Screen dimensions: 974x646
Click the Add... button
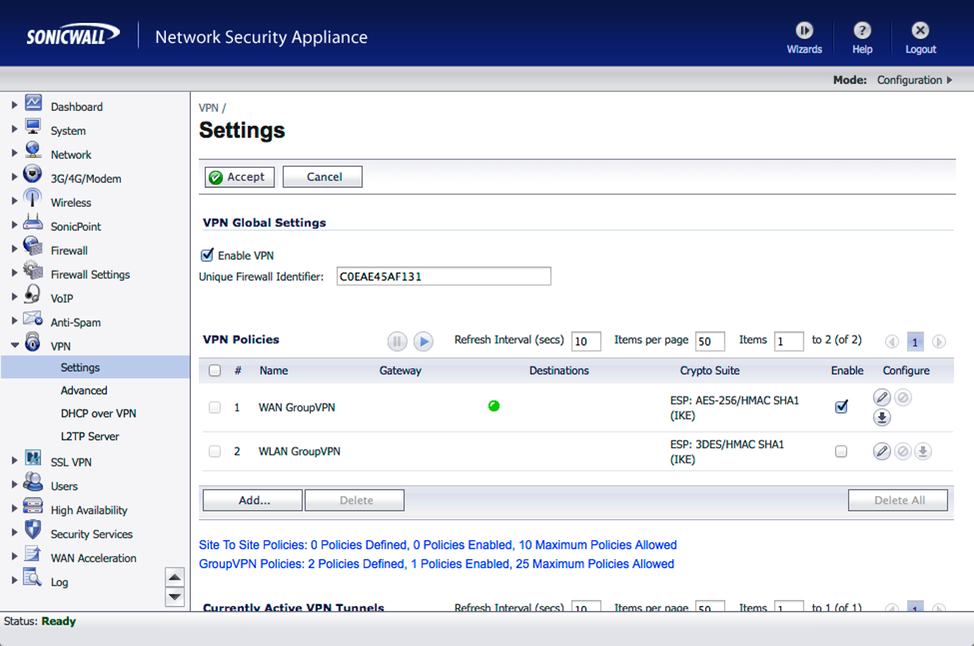point(253,500)
